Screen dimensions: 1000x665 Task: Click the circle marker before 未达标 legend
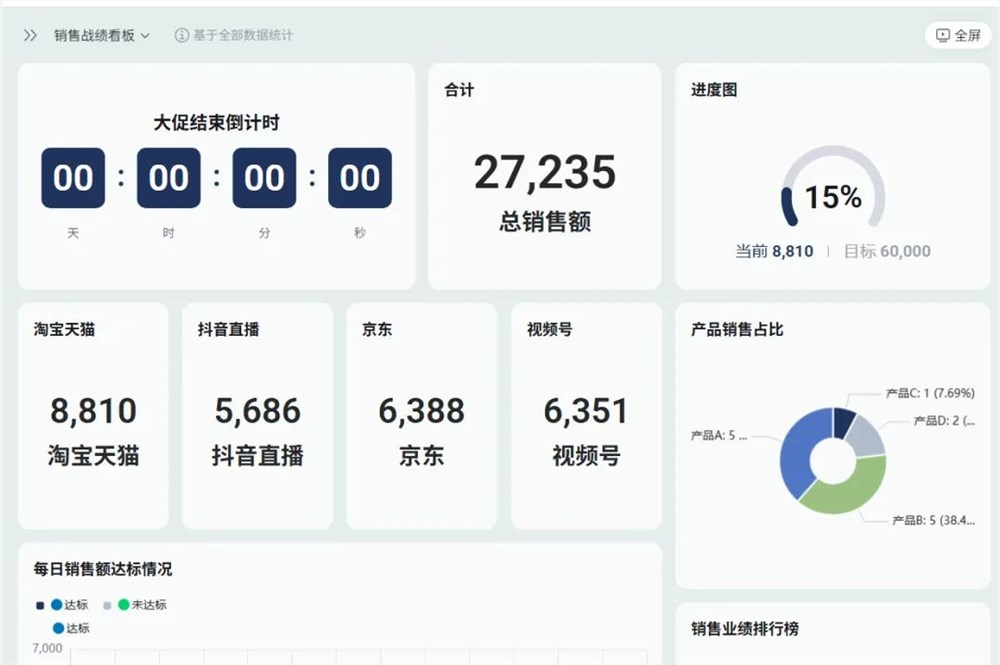[x=121, y=604]
